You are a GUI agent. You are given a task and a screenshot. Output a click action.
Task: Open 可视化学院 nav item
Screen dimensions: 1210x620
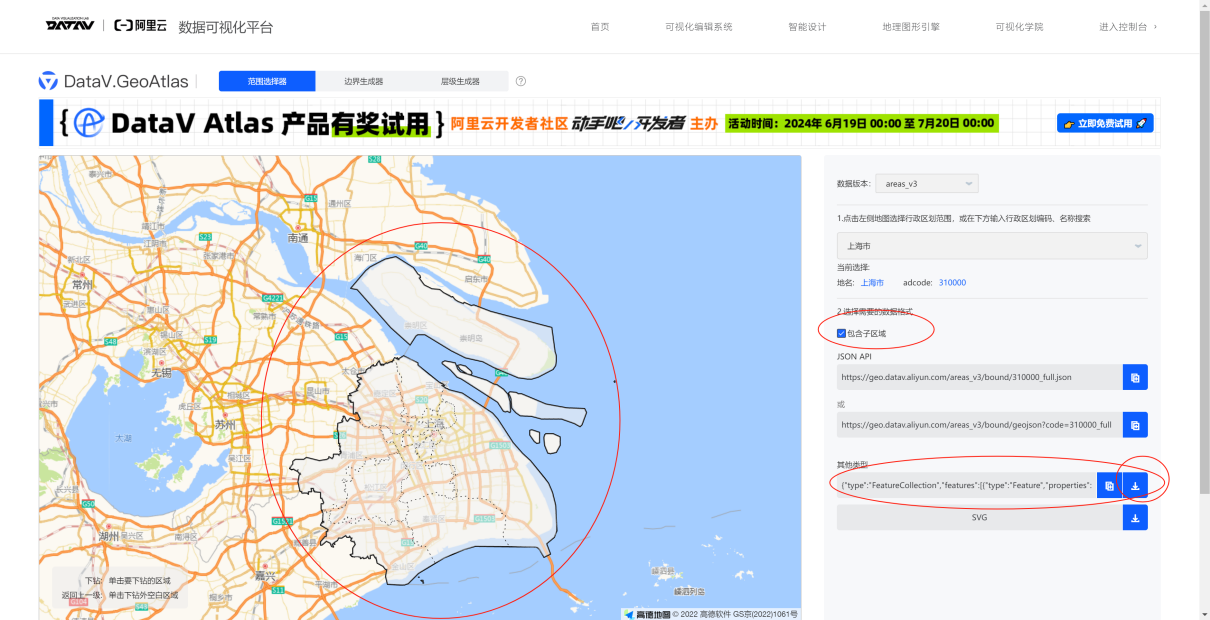1019,27
